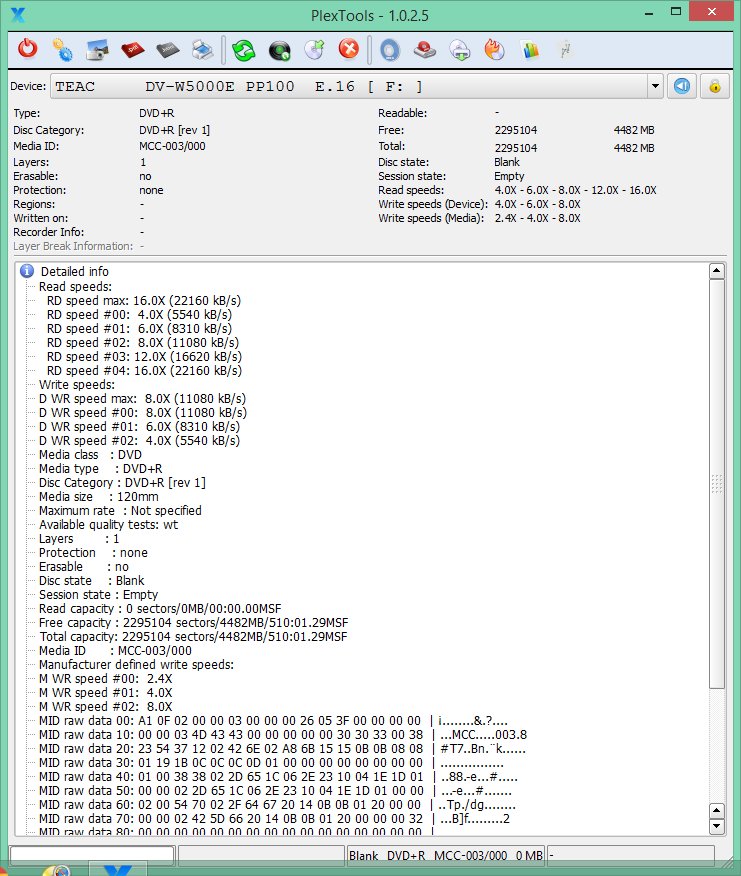The image size is (741, 876).
Task: Open the Device drive dropdown arrow
Action: coord(655,87)
